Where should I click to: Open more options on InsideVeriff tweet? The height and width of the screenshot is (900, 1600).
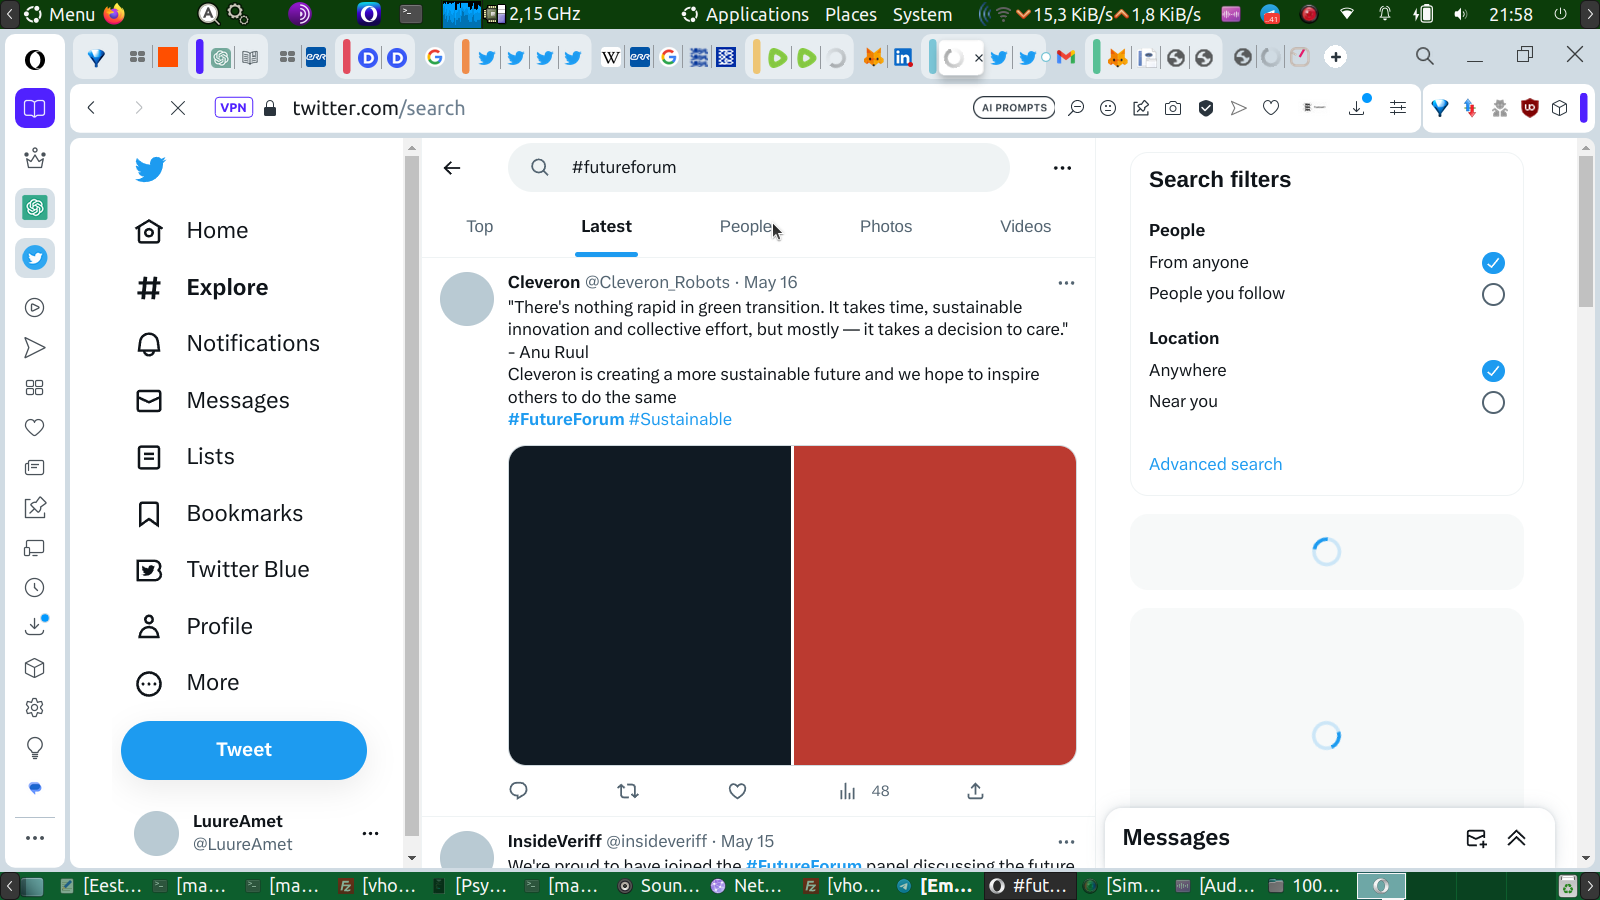click(1066, 842)
